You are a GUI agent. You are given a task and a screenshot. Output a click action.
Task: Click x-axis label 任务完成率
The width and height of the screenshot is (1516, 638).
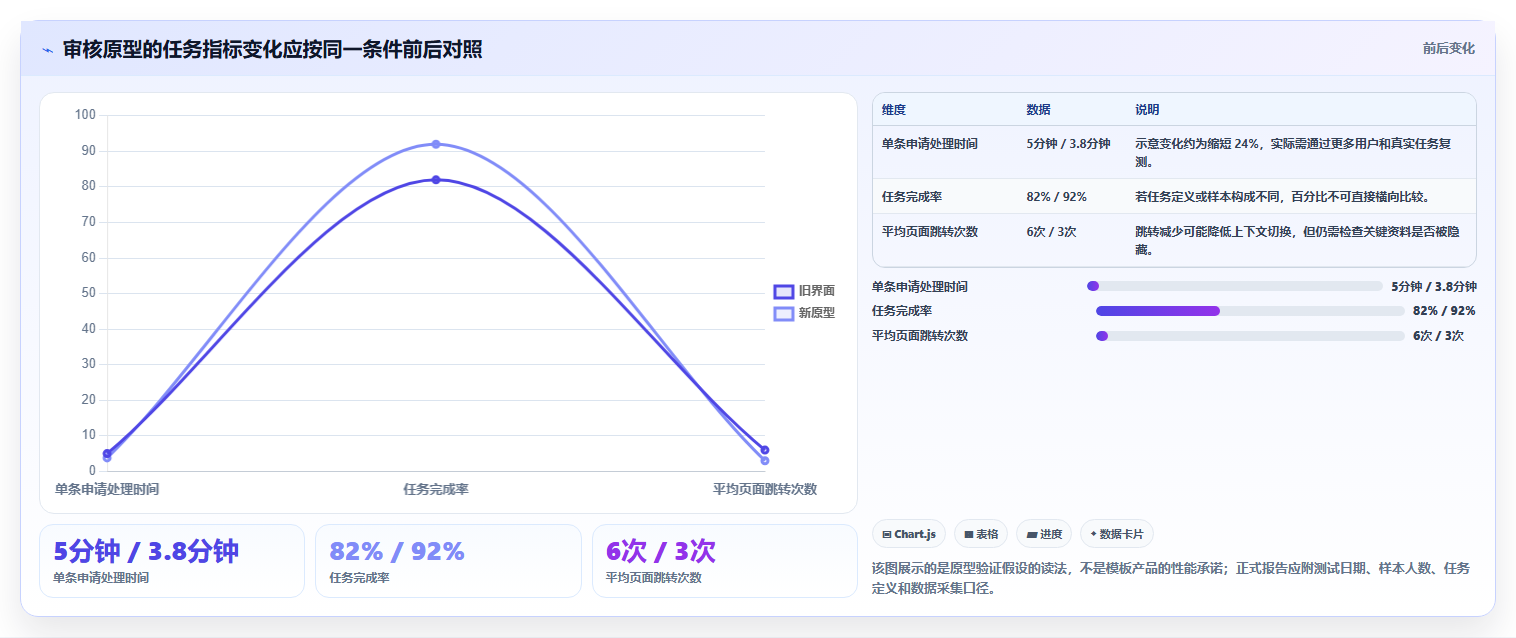436,489
